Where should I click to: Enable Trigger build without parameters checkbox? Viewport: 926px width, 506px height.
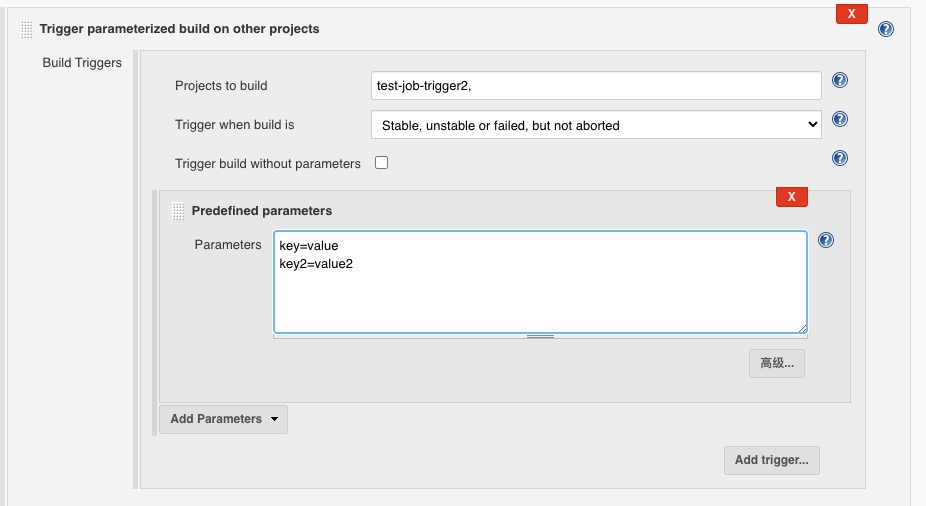[381, 163]
